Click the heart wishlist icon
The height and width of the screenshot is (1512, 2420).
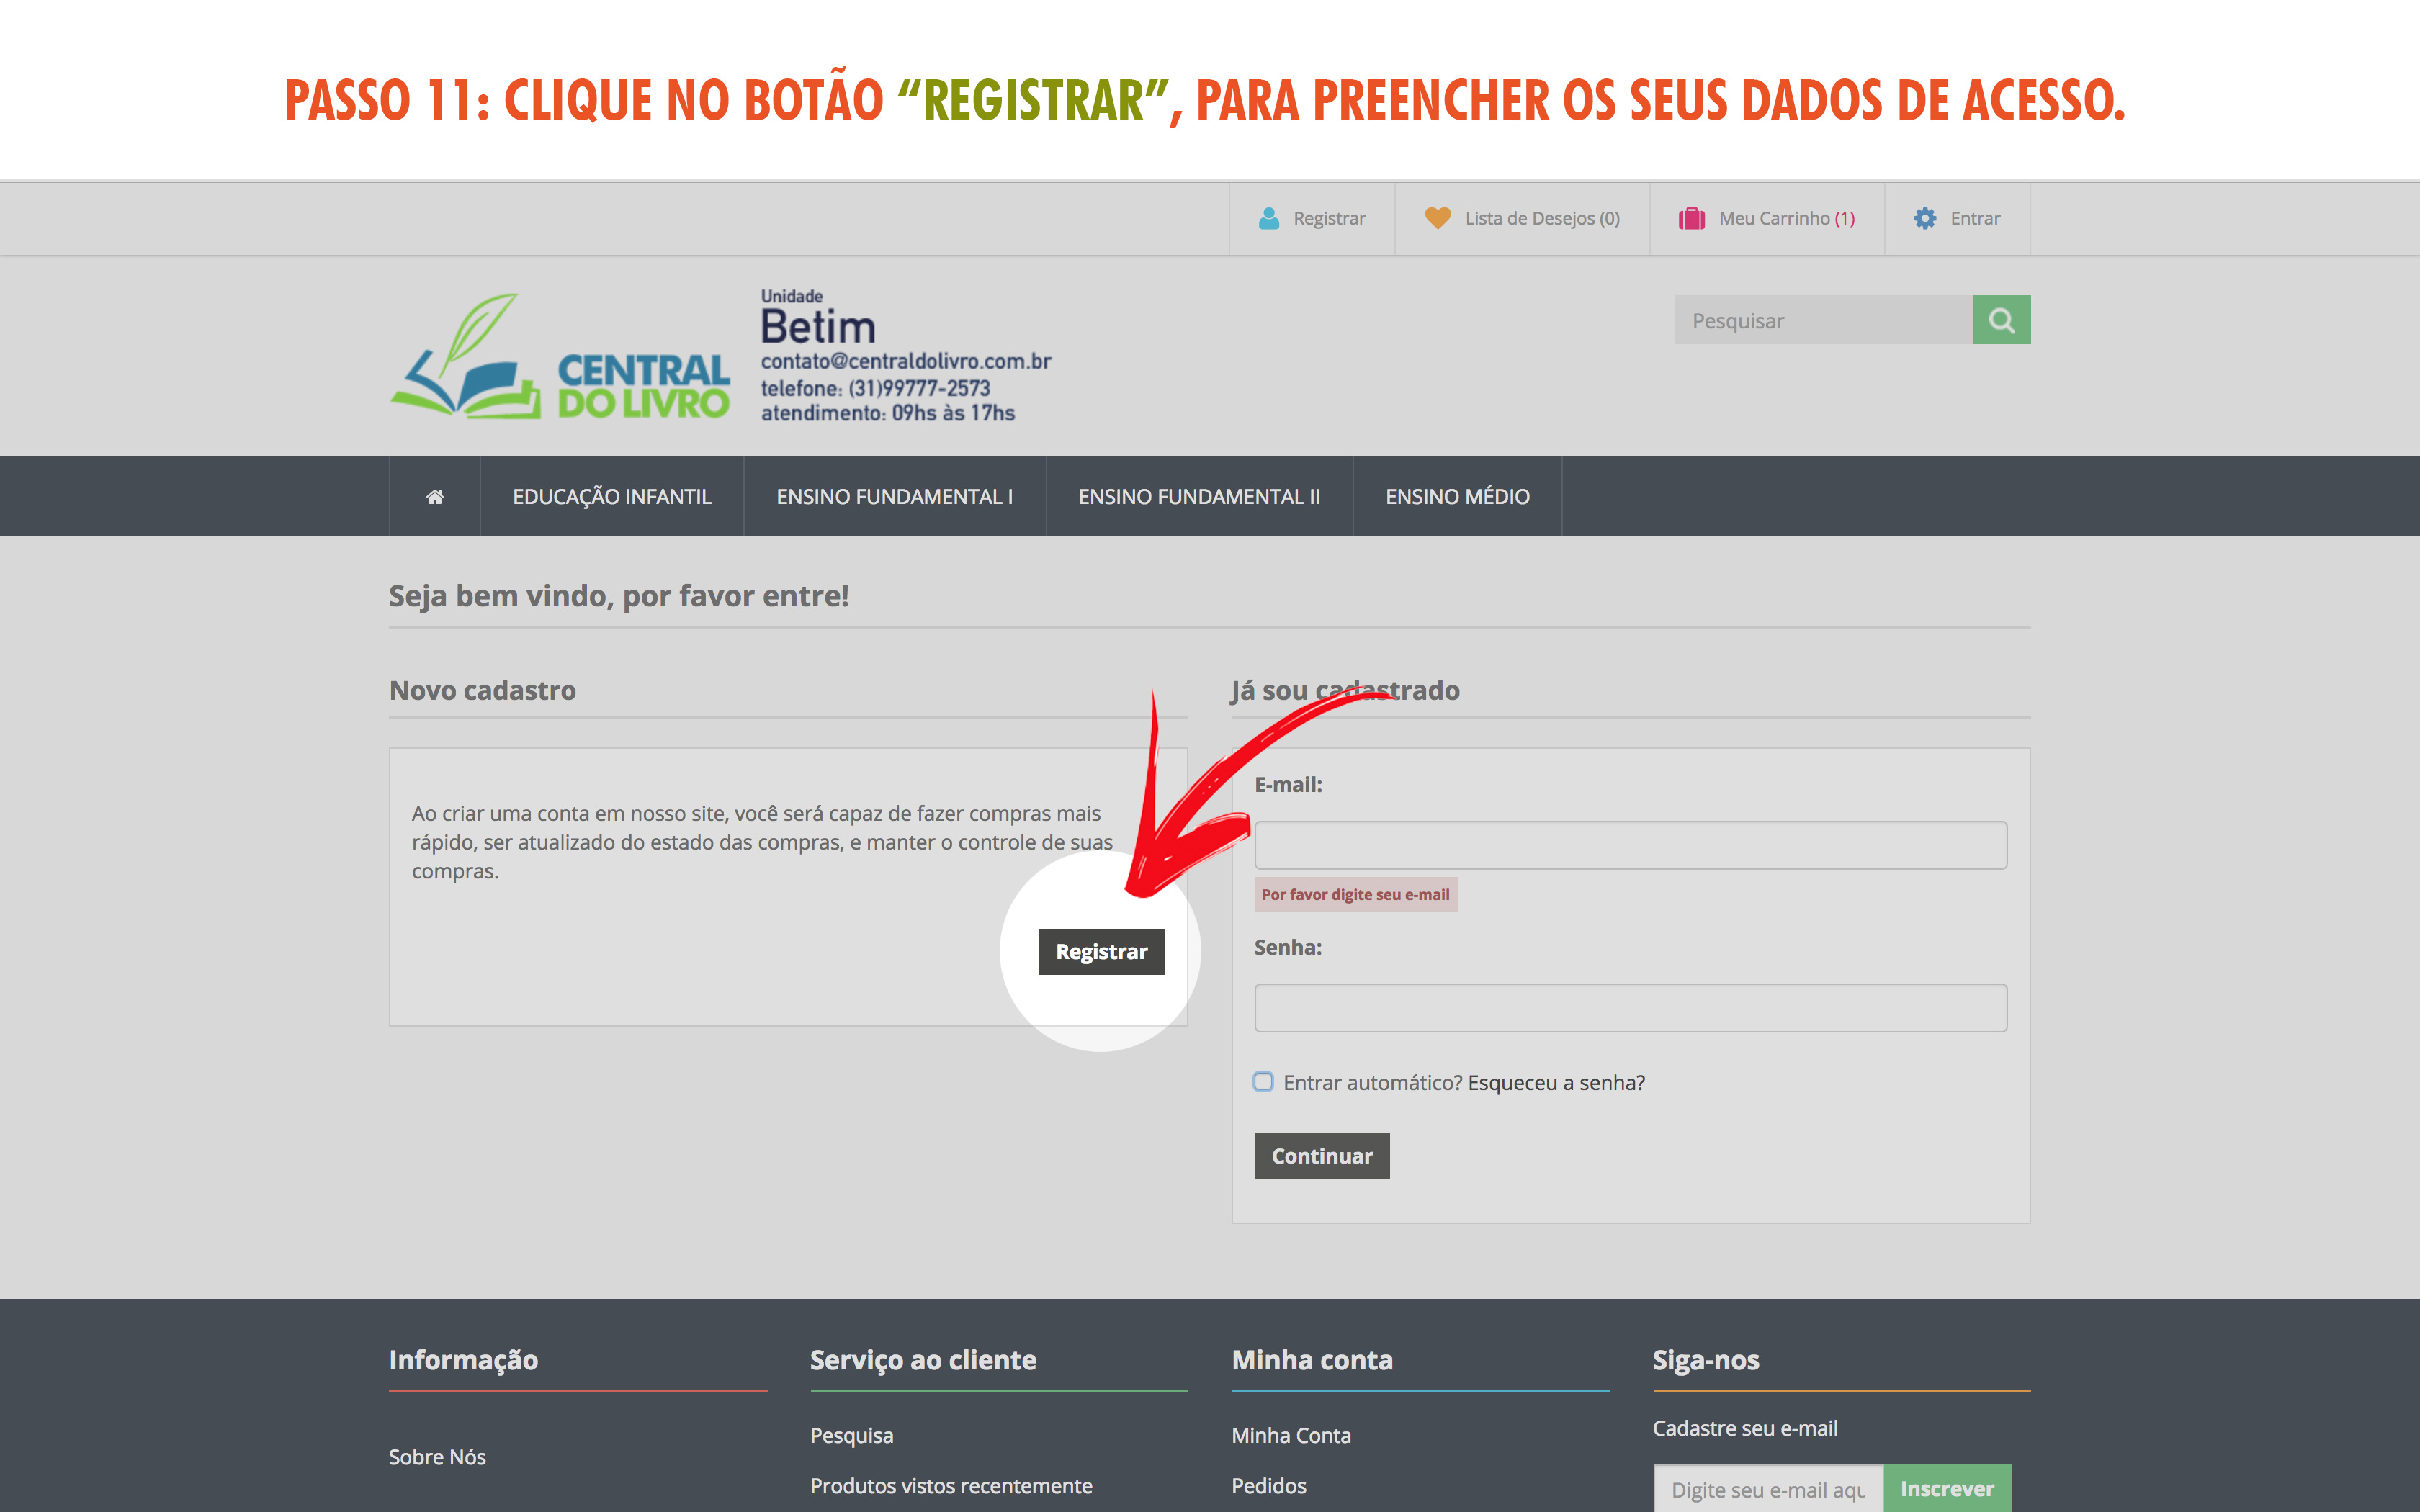click(x=1437, y=218)
